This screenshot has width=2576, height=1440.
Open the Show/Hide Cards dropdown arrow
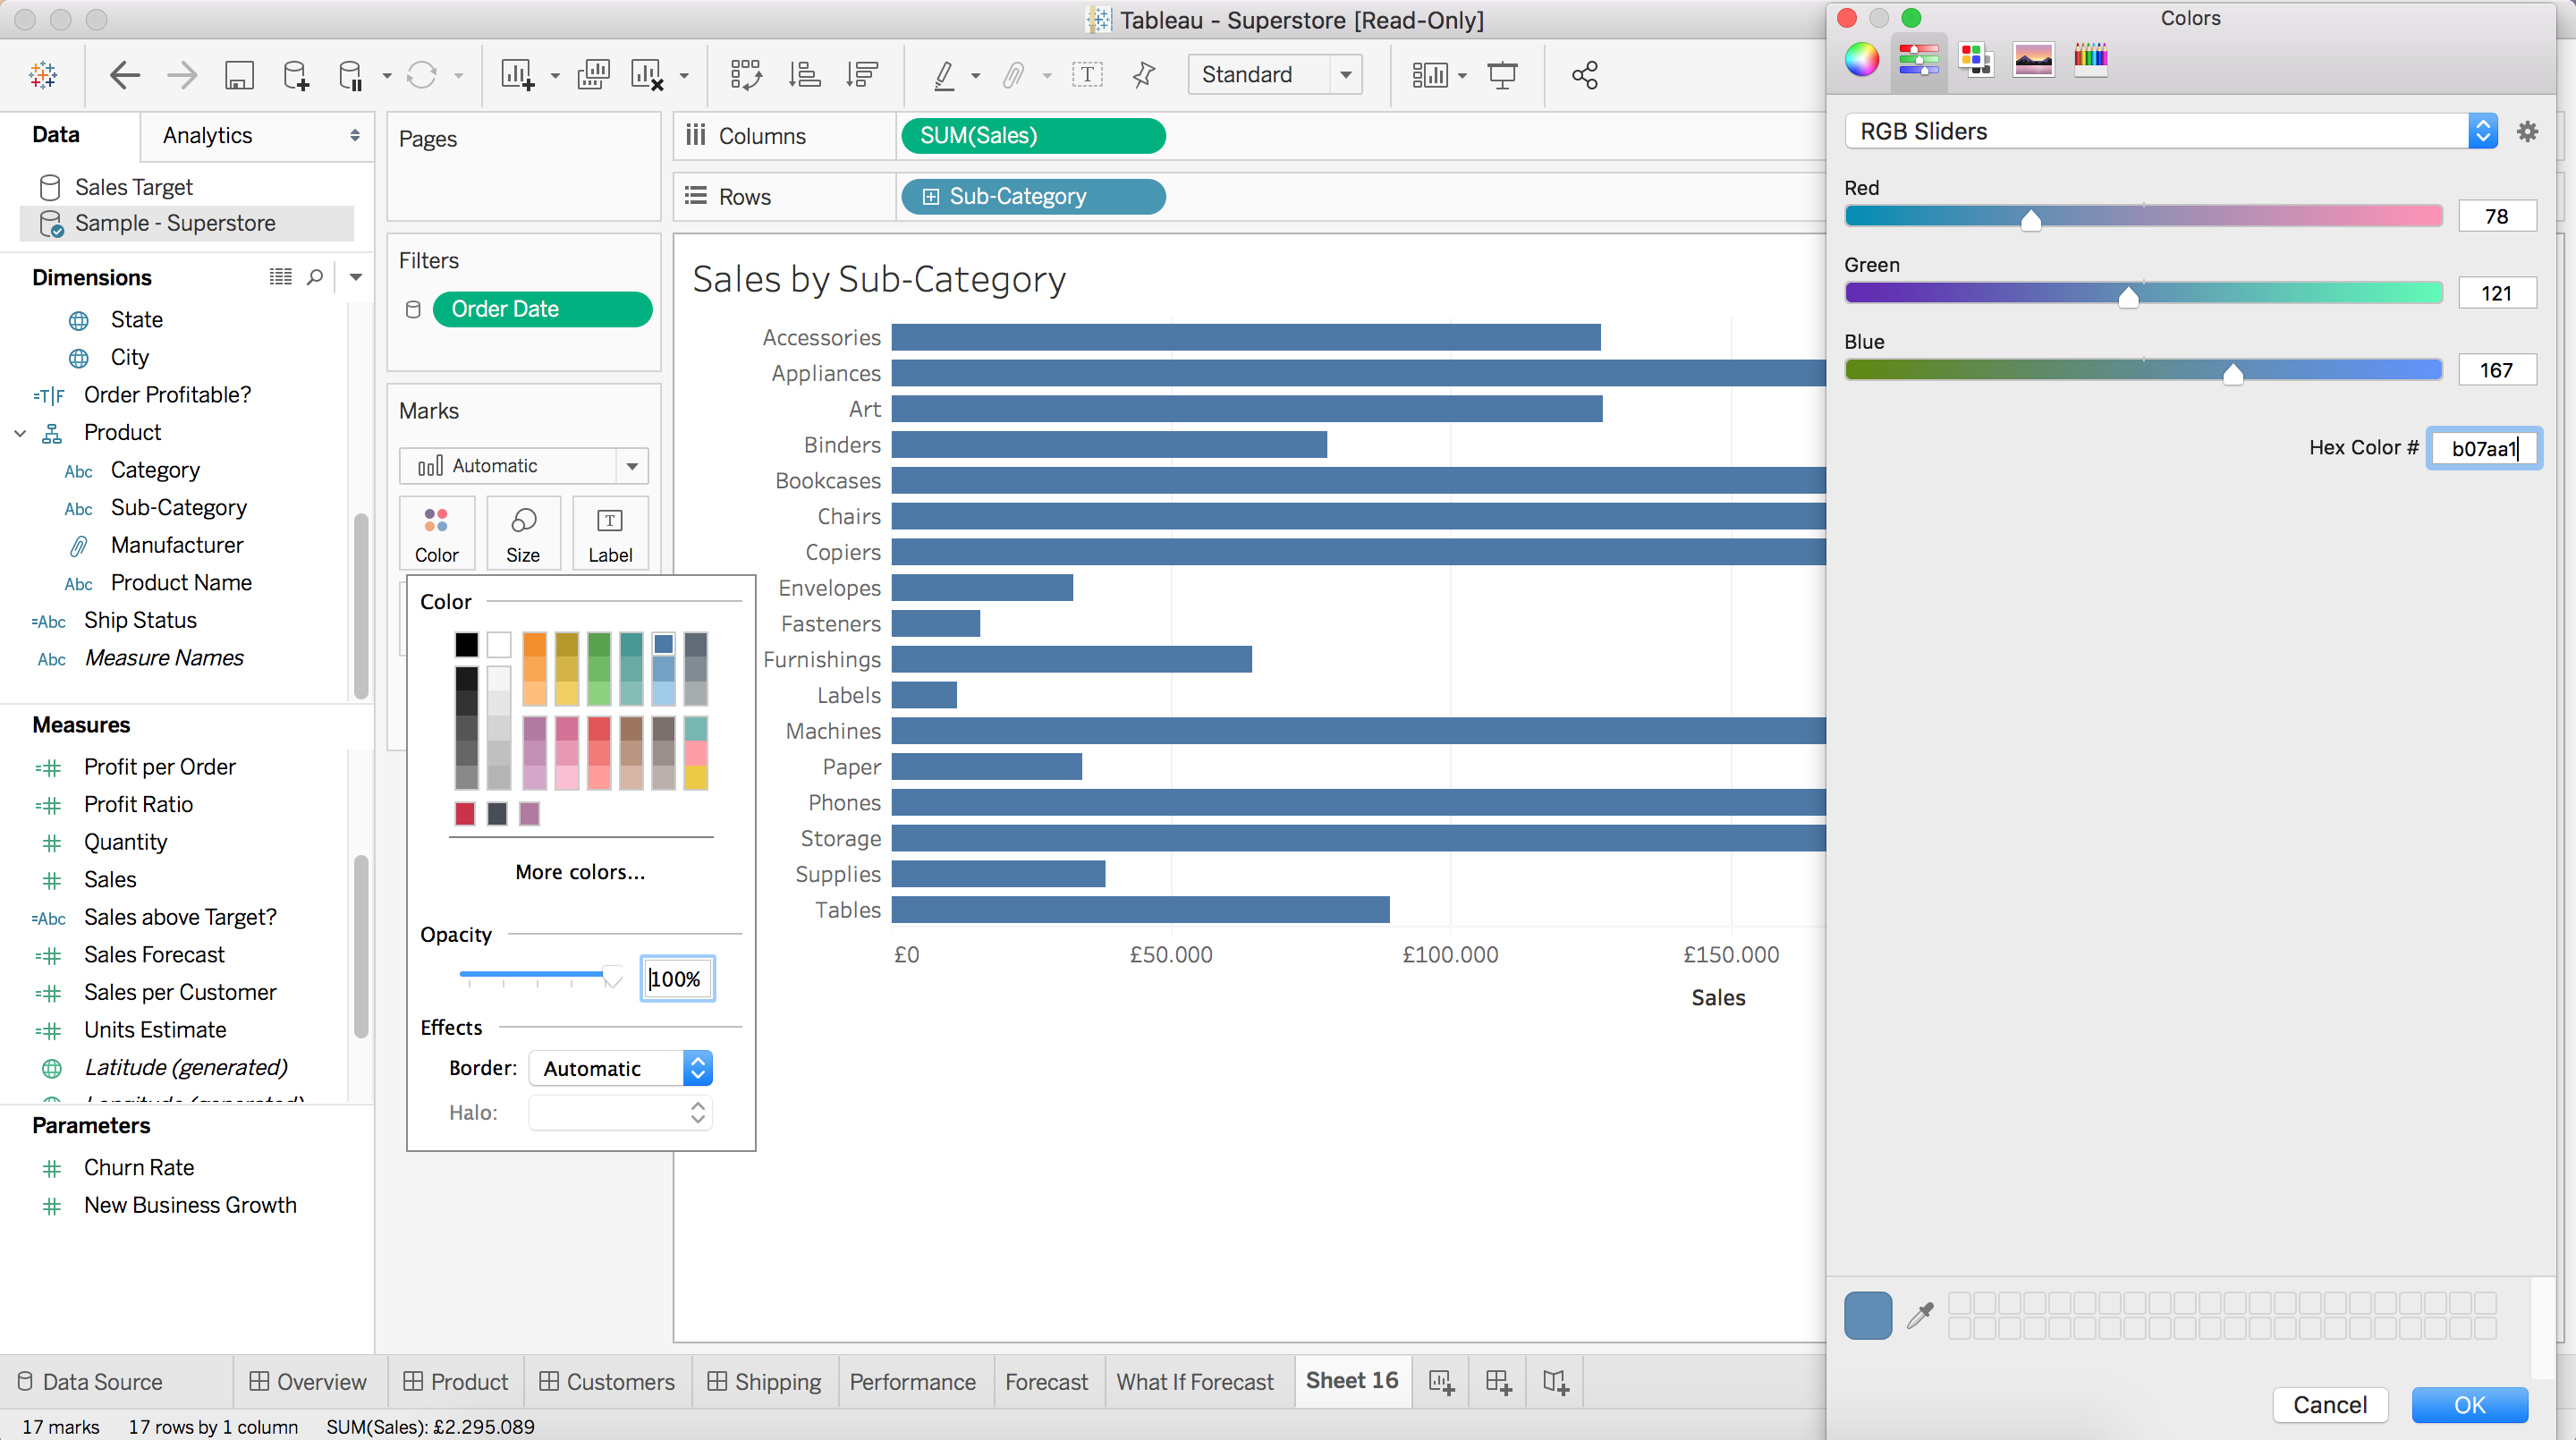[x=1462, y=76]
